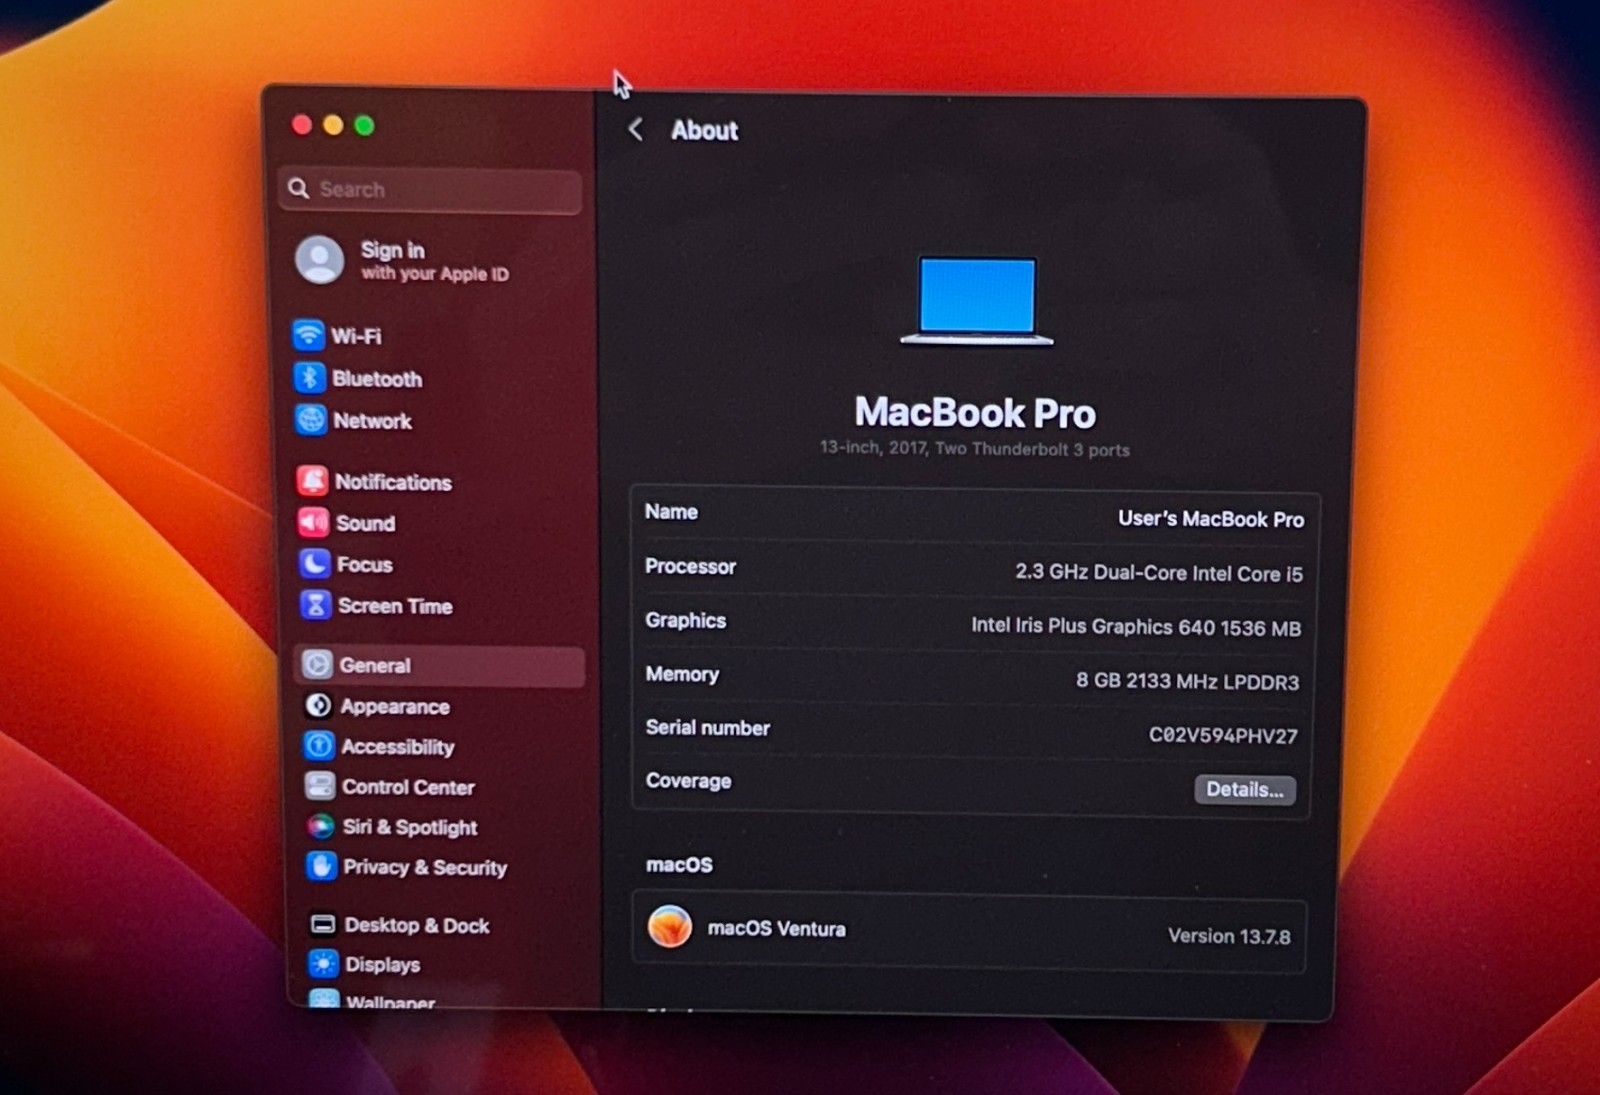
Task: Click the 13-inch, 2017 model subtitle
Action: (975, 448)
